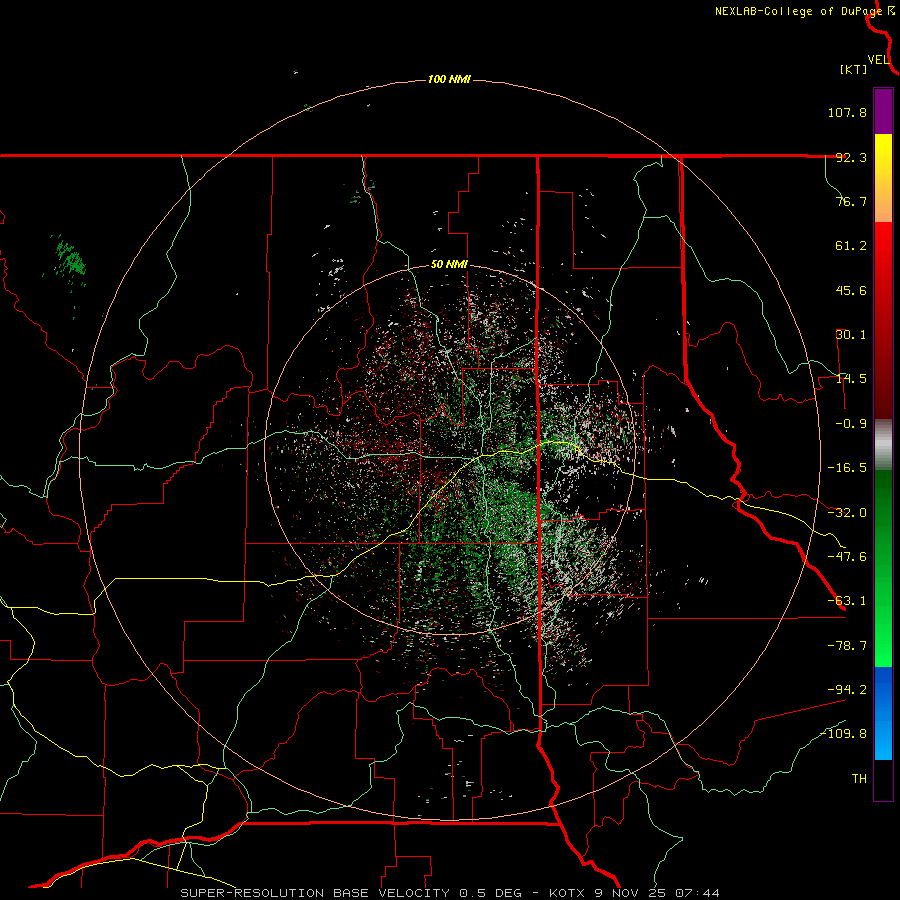Click the 45.6 legend value
The width and height of the screenshot is (900, 900).
[x=851, y=290]
